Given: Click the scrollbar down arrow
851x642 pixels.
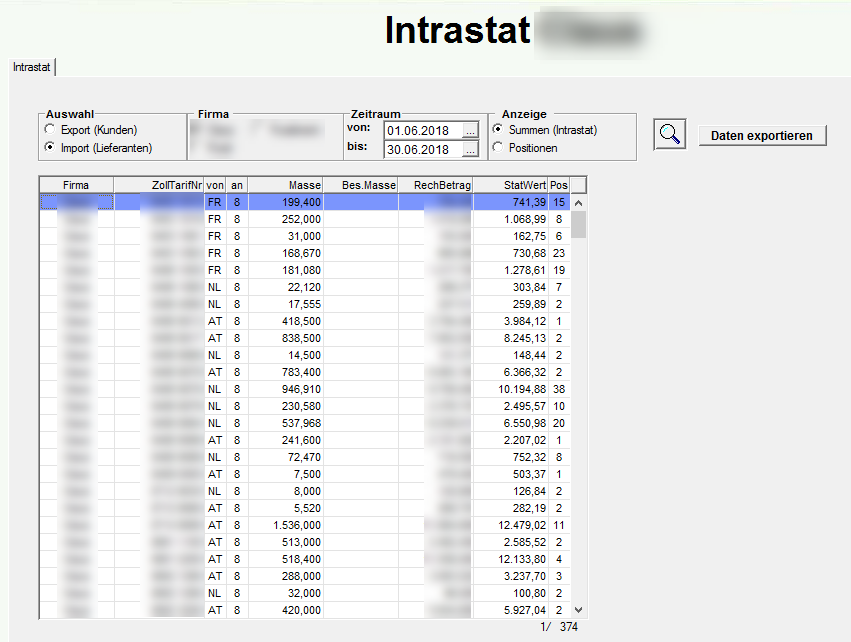Looking at the screenshot, I should (x=577, y=610).
